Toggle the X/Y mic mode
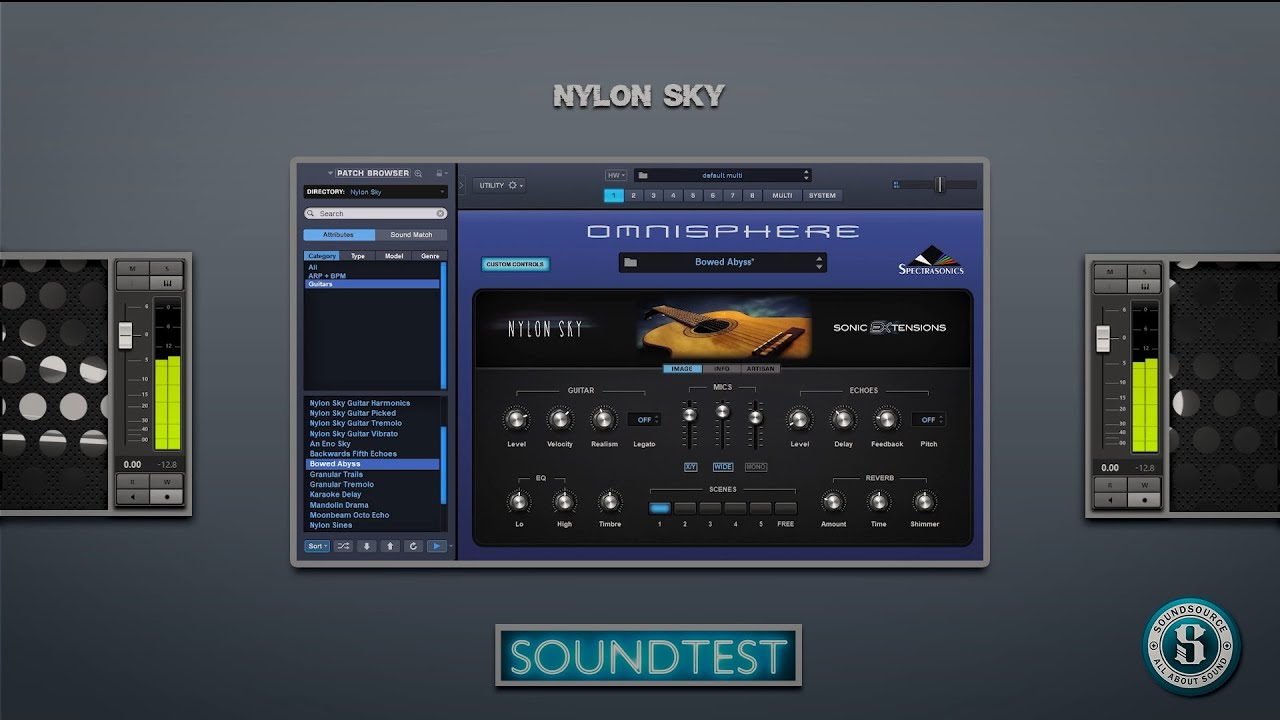The image size is (1280, 720). [690, 467]
